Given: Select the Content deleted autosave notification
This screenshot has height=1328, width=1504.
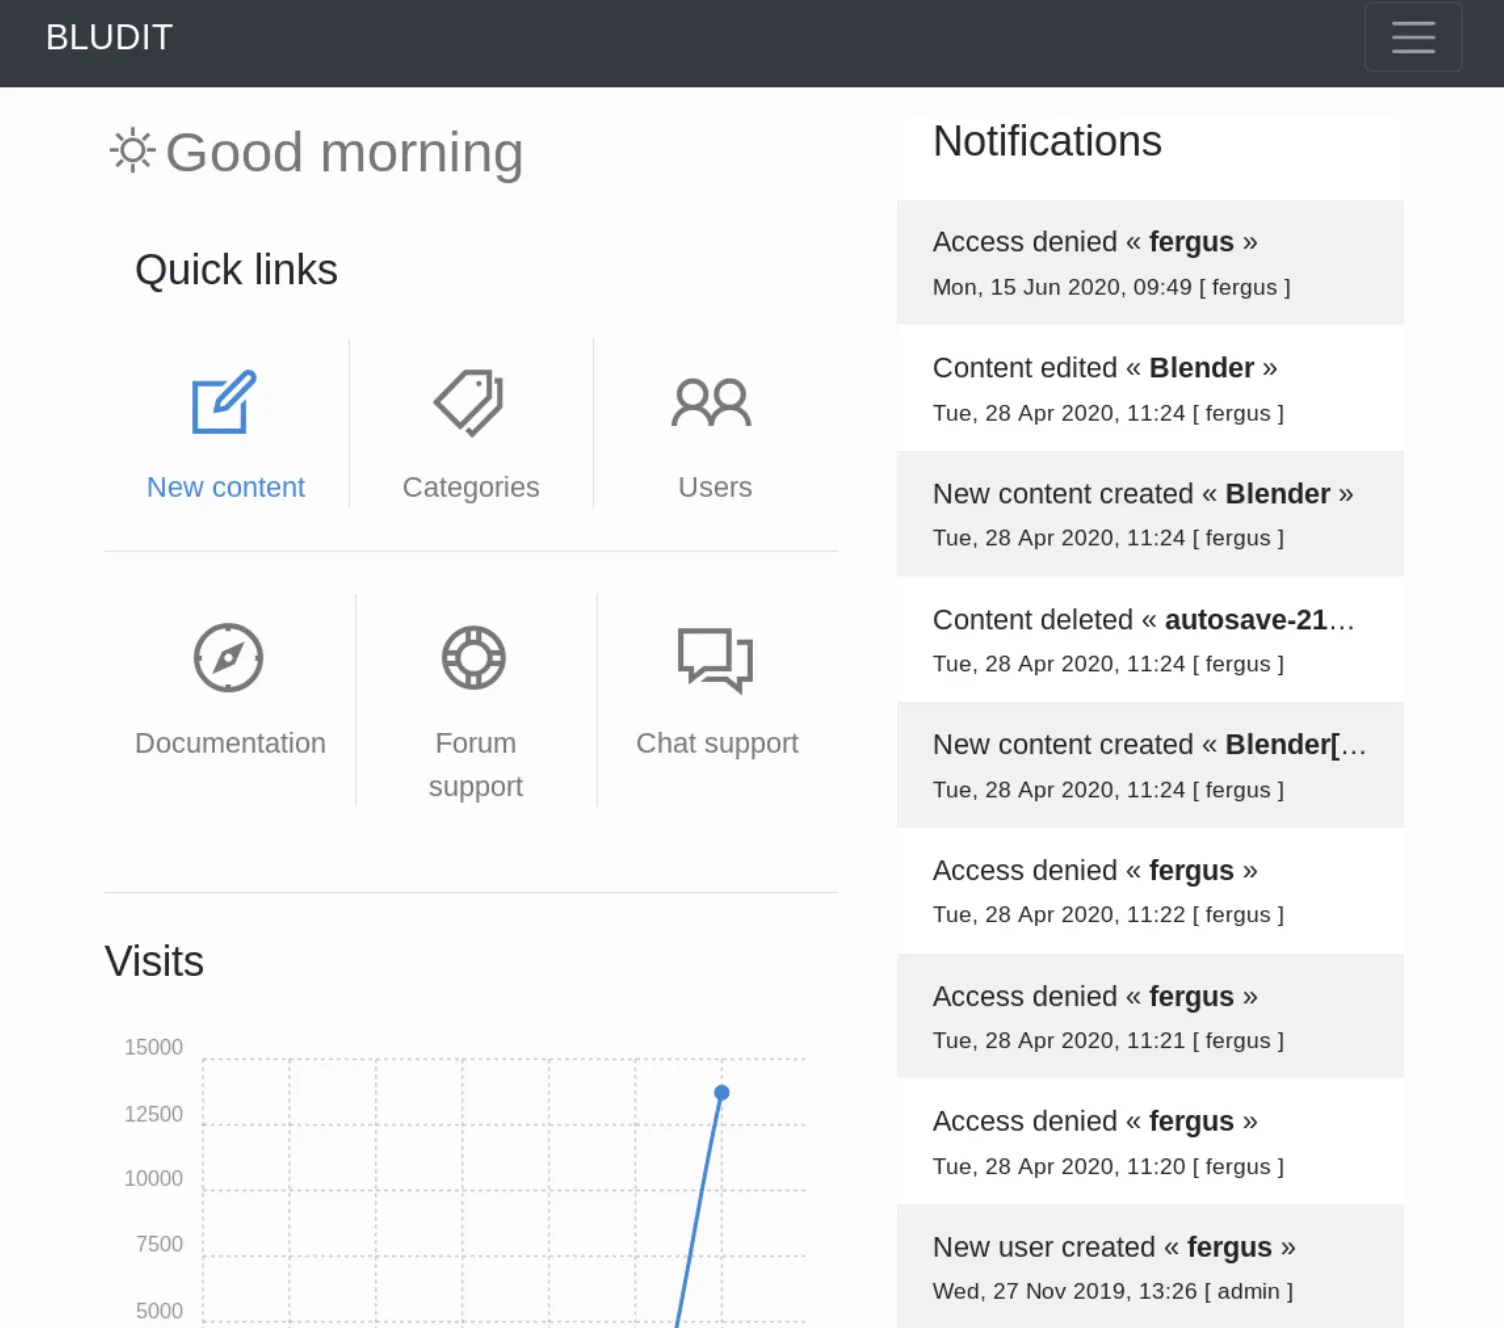Looking at the screenshot, I should coord(1149,640).
